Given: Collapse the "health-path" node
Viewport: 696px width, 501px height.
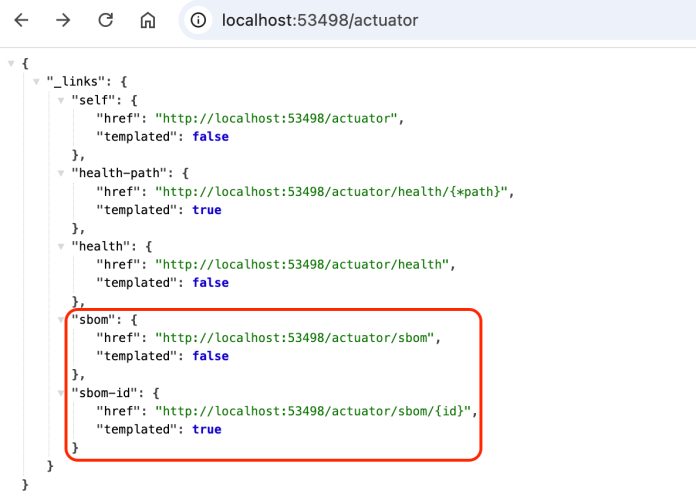Looking at the screenshot, I should [x=60, y=173].
